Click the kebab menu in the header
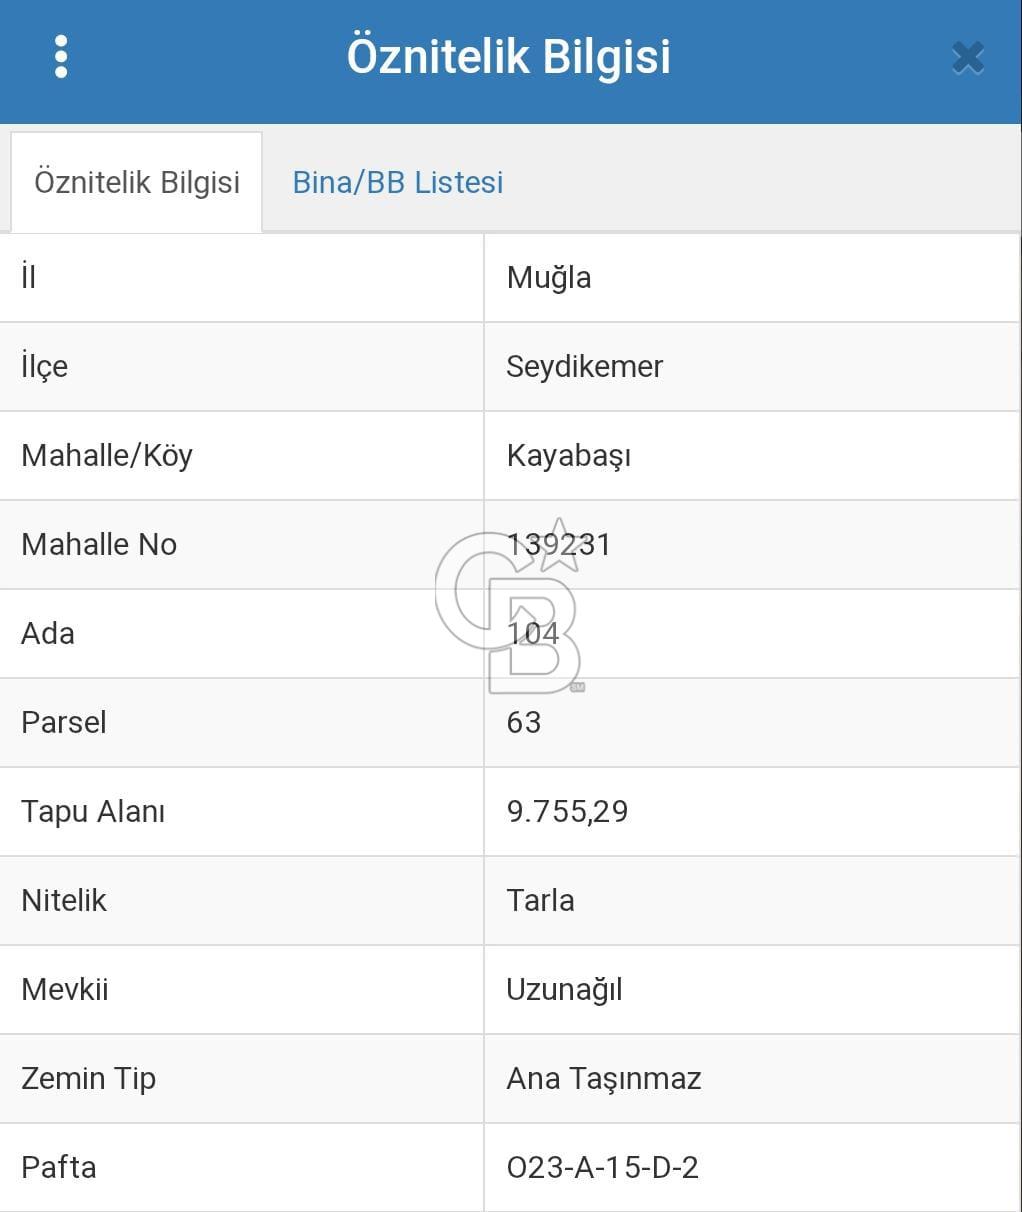1022x1212 pixels. click(63, 57)
